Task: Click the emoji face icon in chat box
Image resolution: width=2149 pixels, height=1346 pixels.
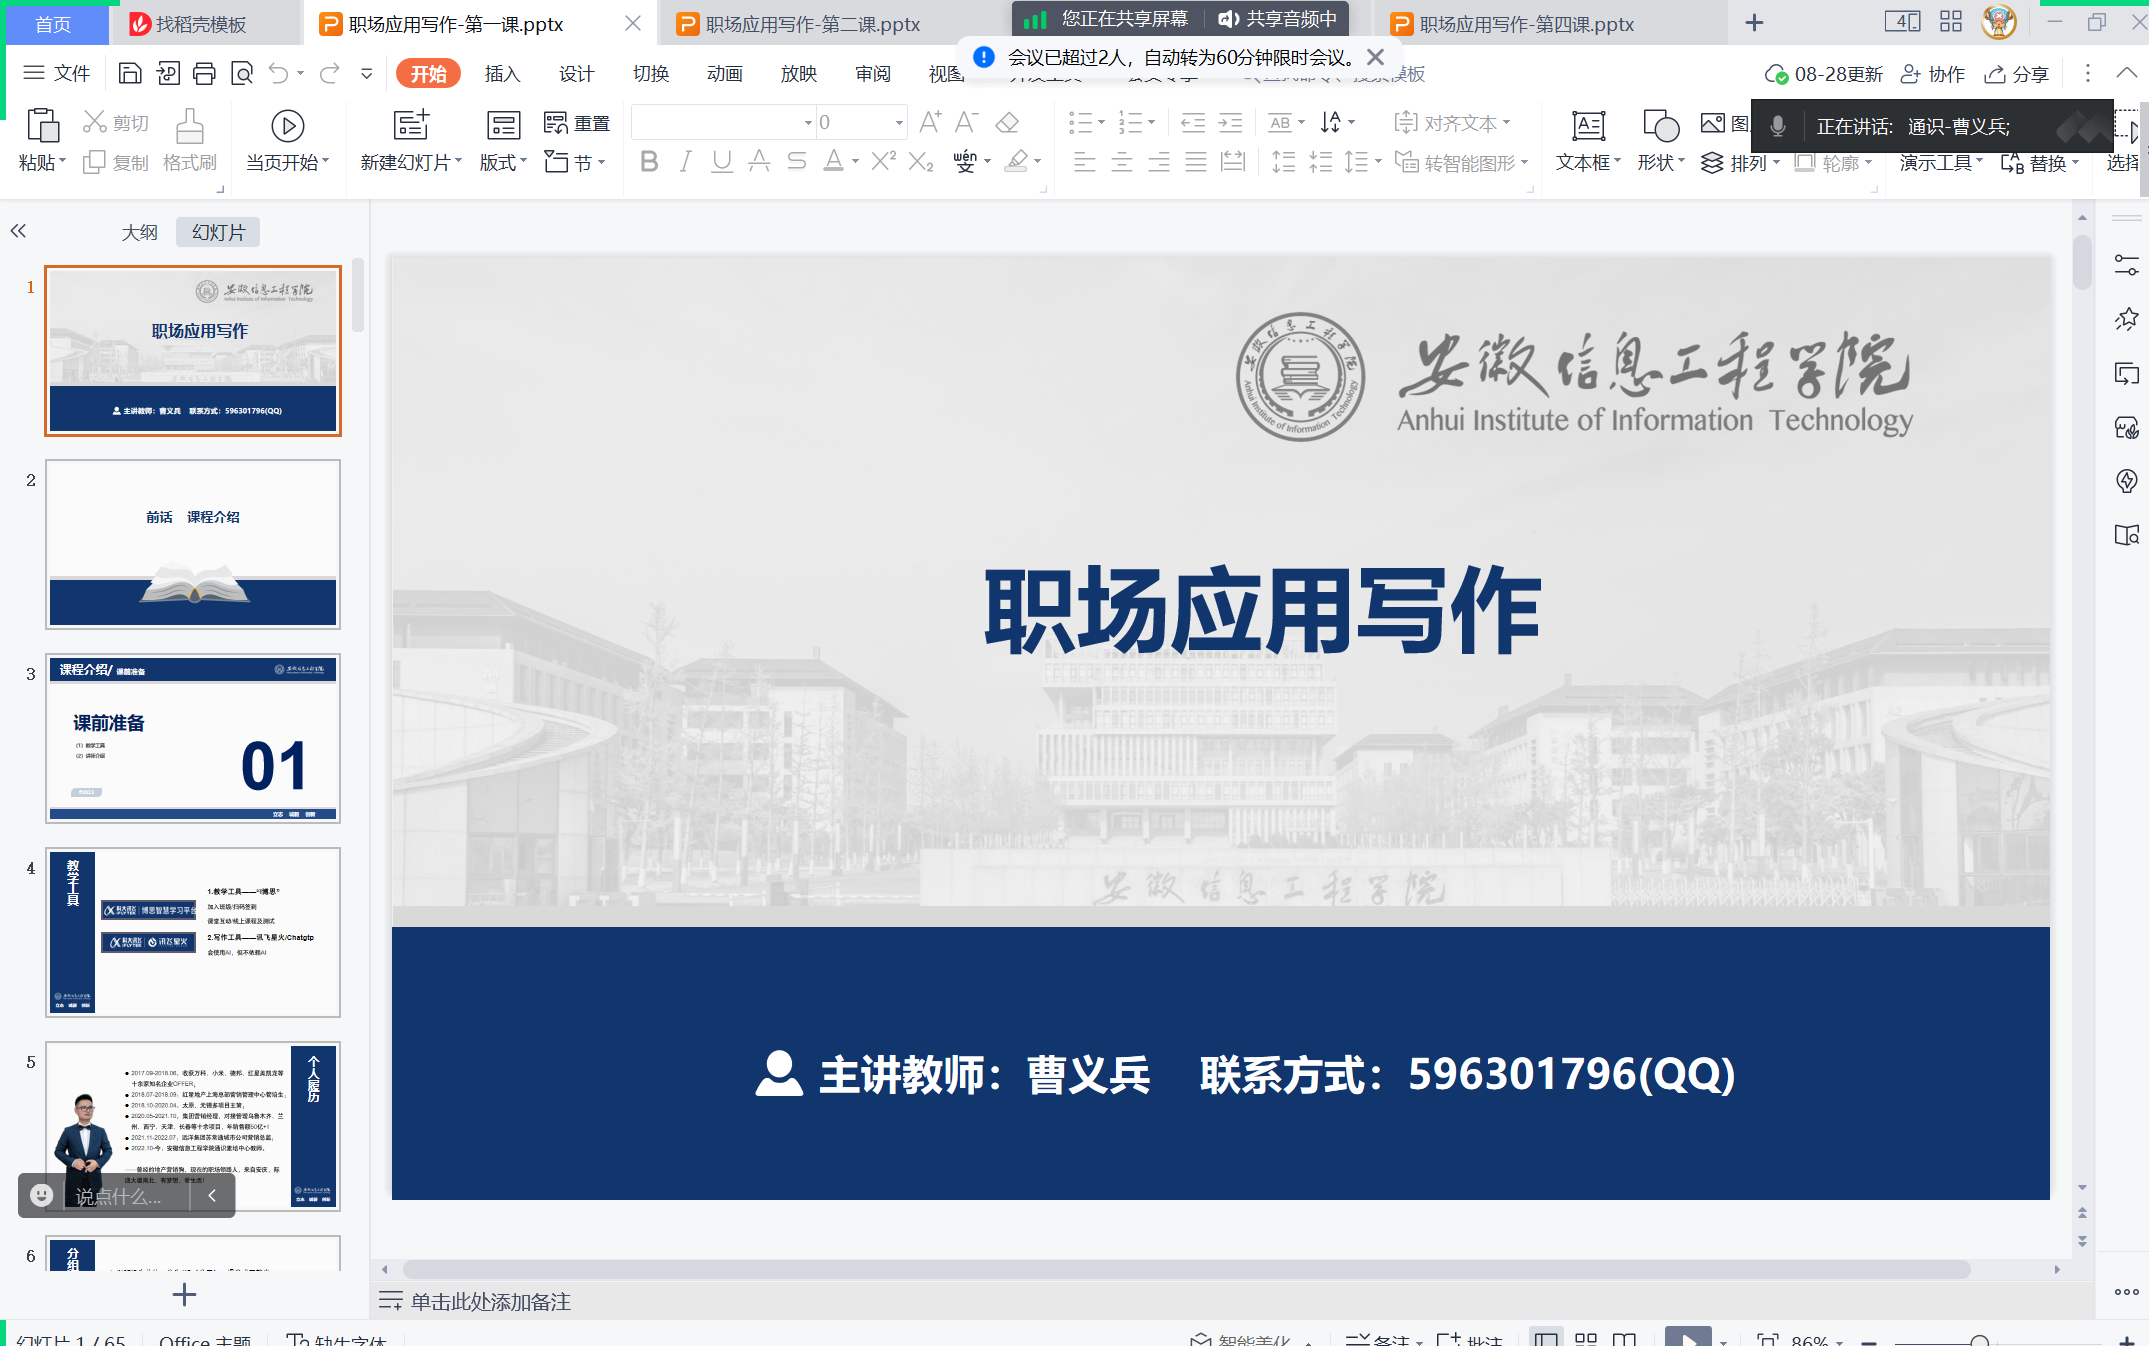Action: click(x=41, y=1195)
